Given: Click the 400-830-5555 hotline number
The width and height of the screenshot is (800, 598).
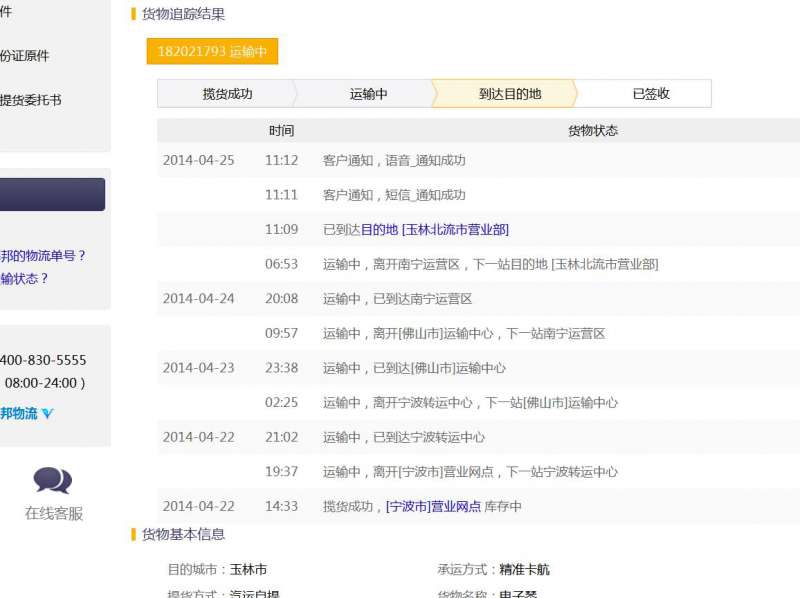Looking at the screenshot, I should point(43,360).
